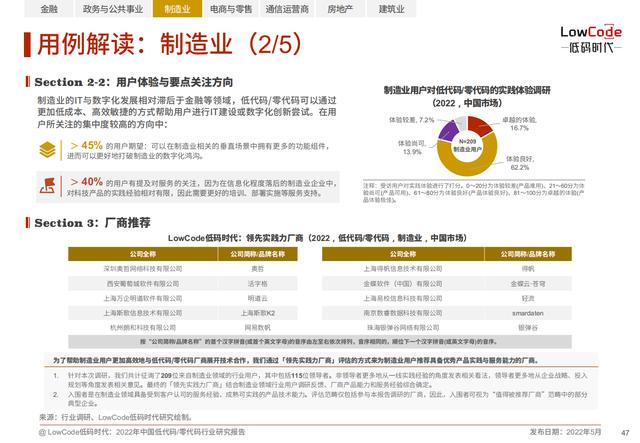This screenshot has width=640, height=443.
Task: Click the cell 珠海银弹谷网络有限公司
Action: tap(403, 327)
